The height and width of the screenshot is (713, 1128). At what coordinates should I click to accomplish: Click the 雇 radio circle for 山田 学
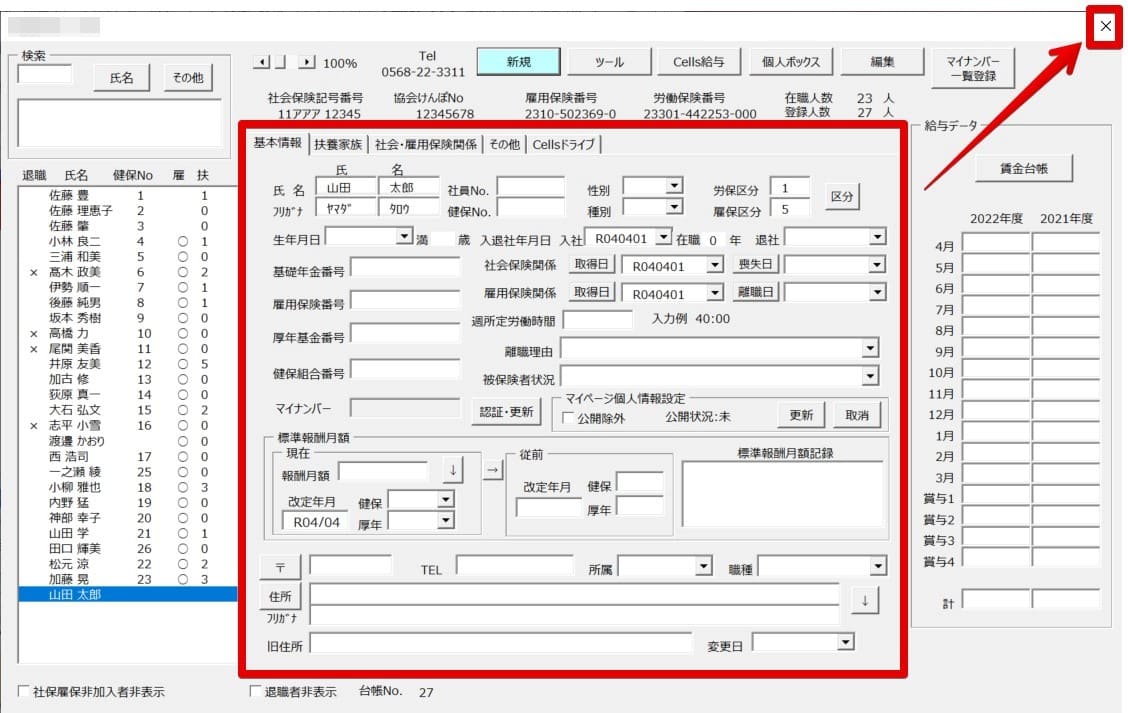[183, 533]
